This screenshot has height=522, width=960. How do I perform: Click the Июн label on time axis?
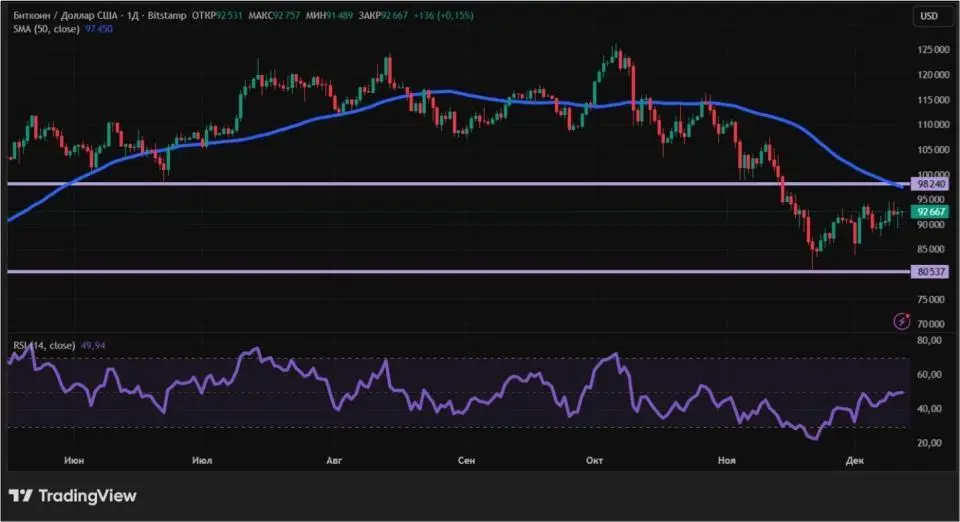point(72,460)
